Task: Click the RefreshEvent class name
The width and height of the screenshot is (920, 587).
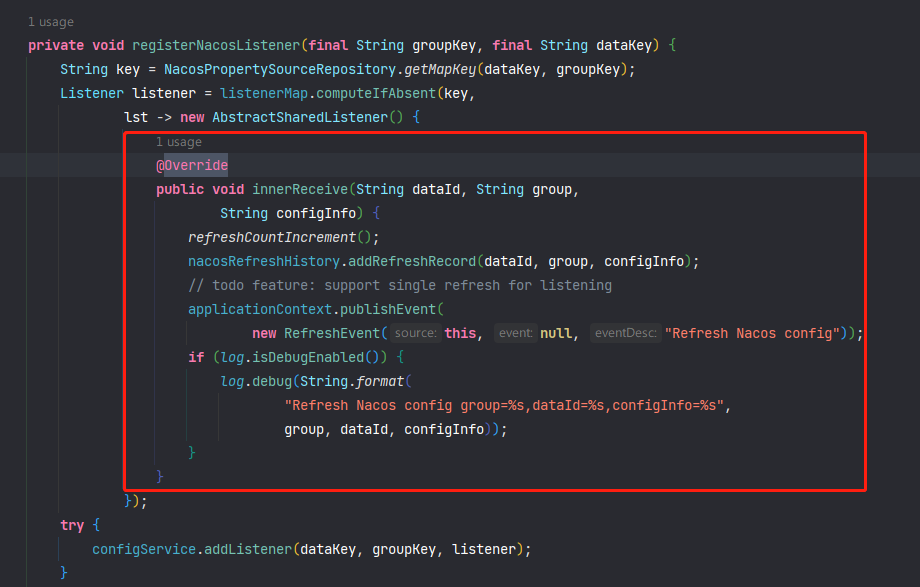Action: [332, 334]
